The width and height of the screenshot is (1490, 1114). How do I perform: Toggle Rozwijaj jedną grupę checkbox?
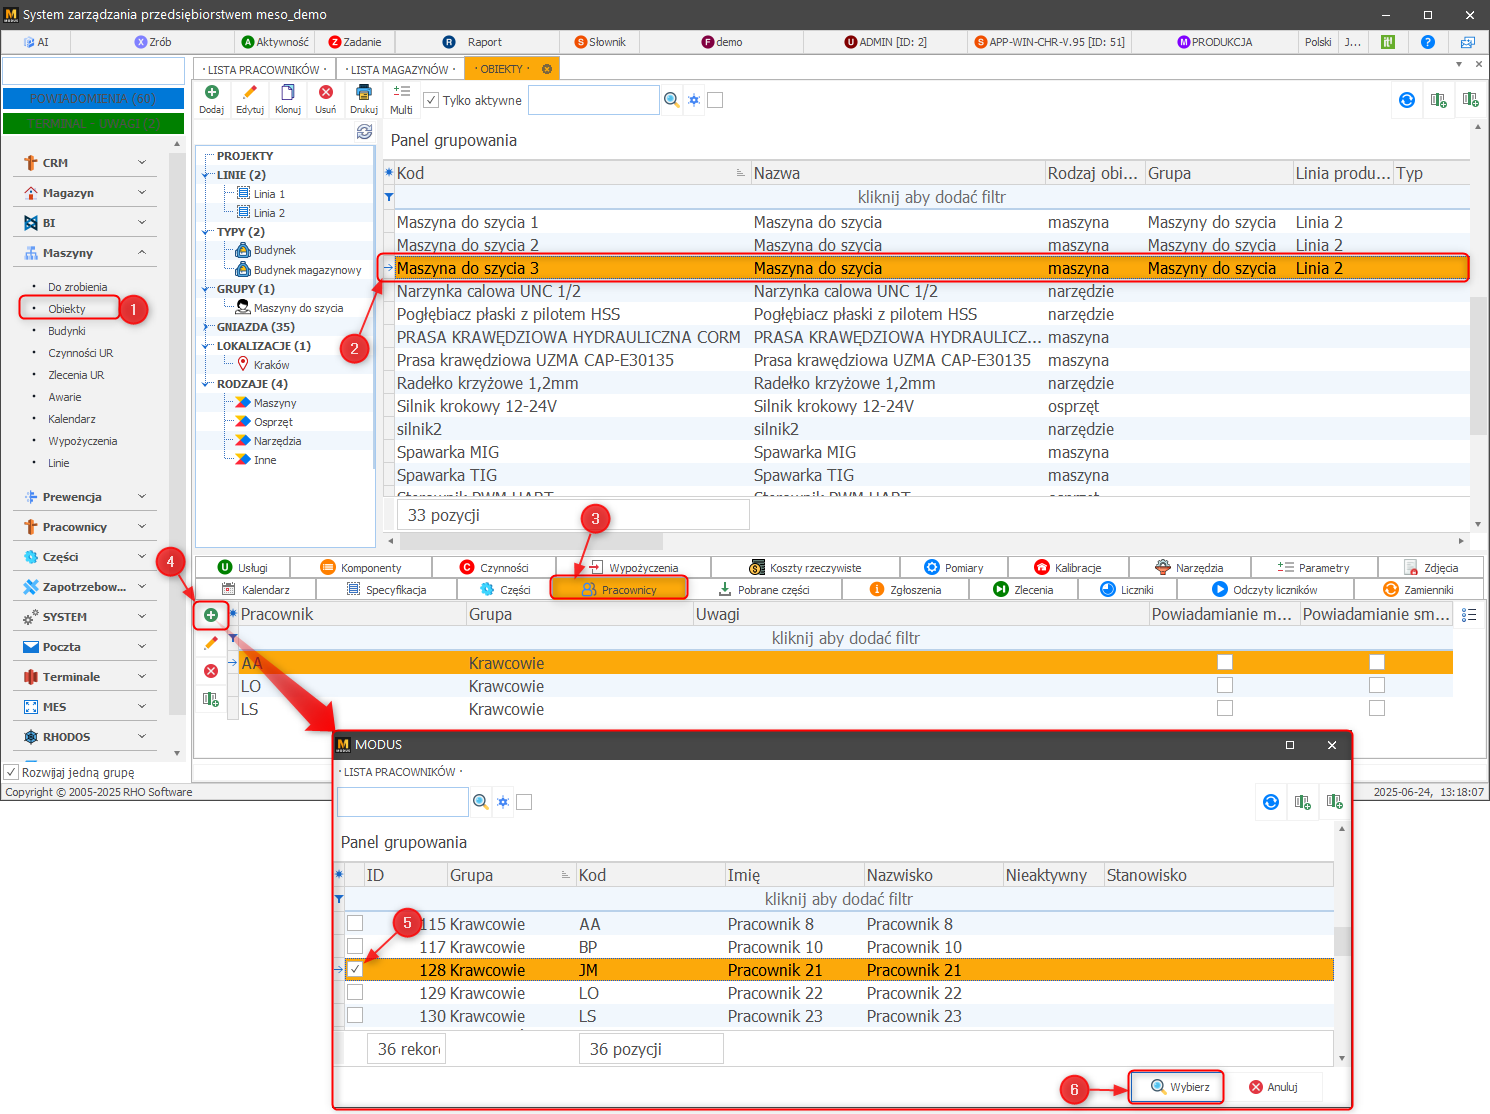click(x=12, y=772)
